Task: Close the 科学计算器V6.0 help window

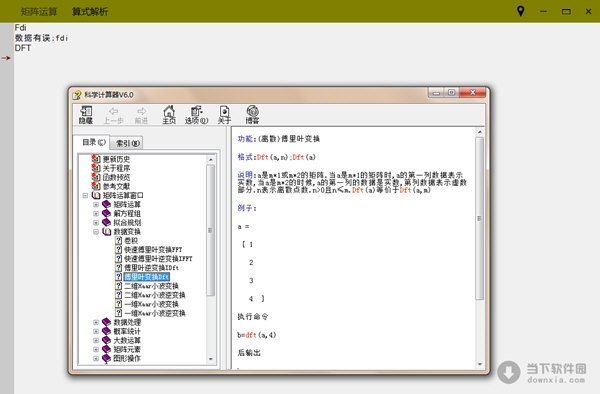Action: pos(473,93)
